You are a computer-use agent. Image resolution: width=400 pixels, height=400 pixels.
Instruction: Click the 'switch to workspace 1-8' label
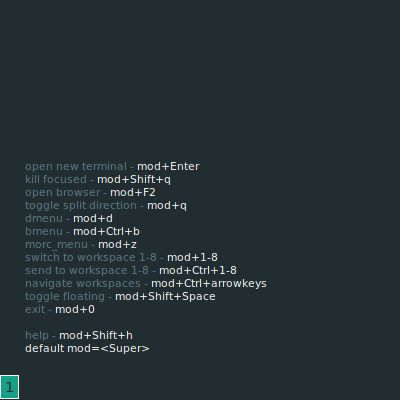[x=91, y=257]
